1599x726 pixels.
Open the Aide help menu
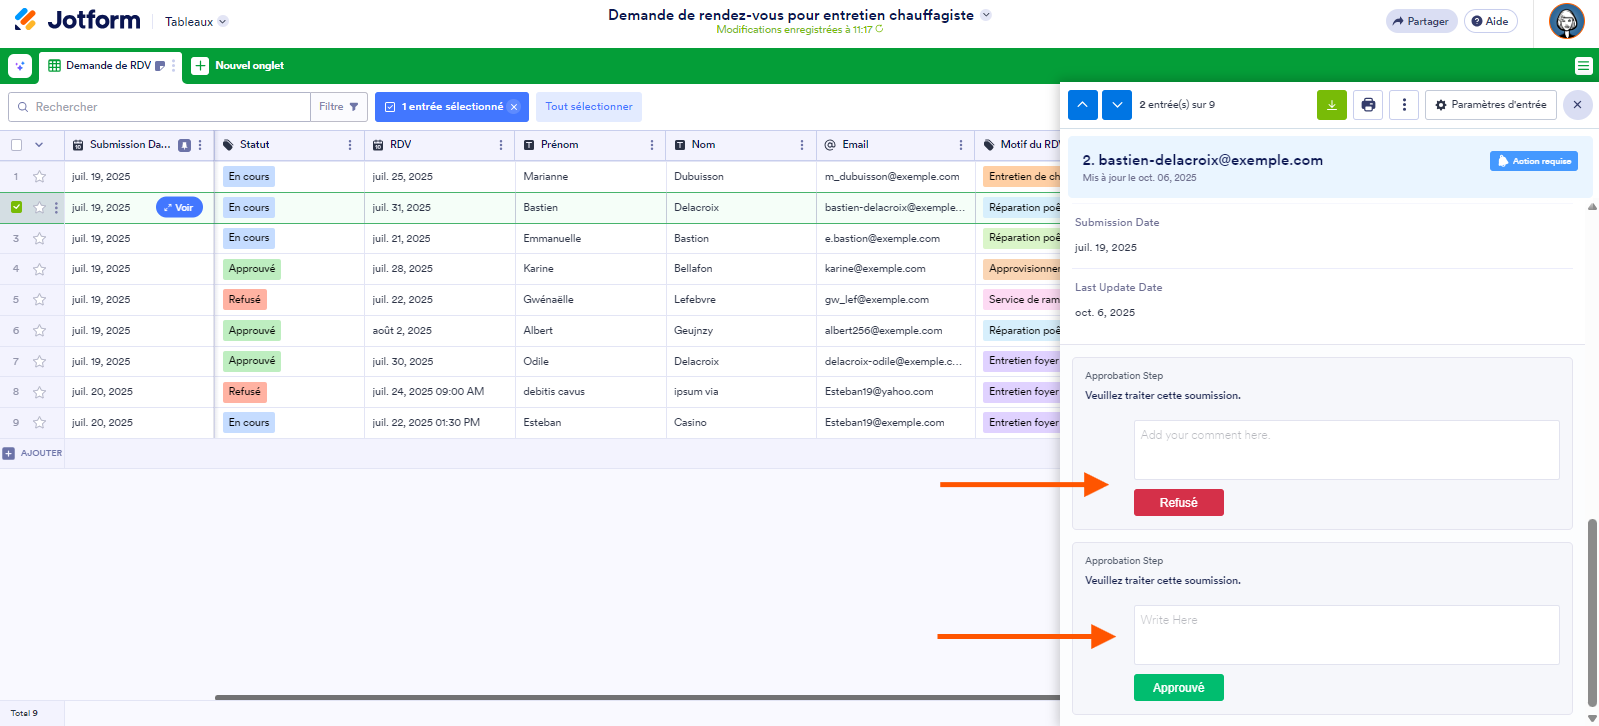[x=1490, y=21]
